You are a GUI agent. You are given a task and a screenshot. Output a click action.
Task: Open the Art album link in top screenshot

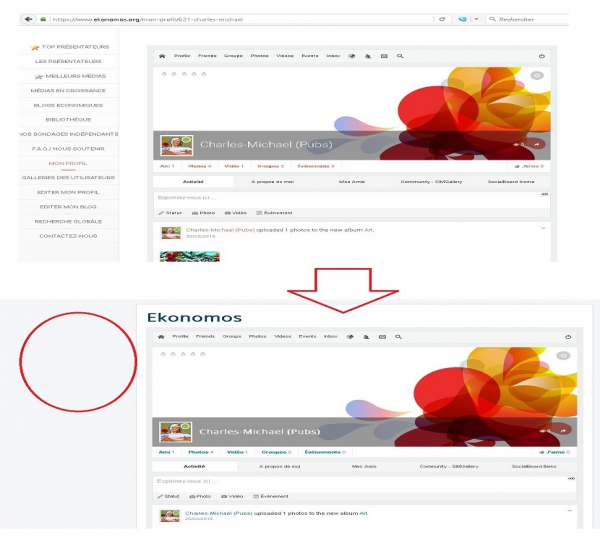tap(368, 230)
